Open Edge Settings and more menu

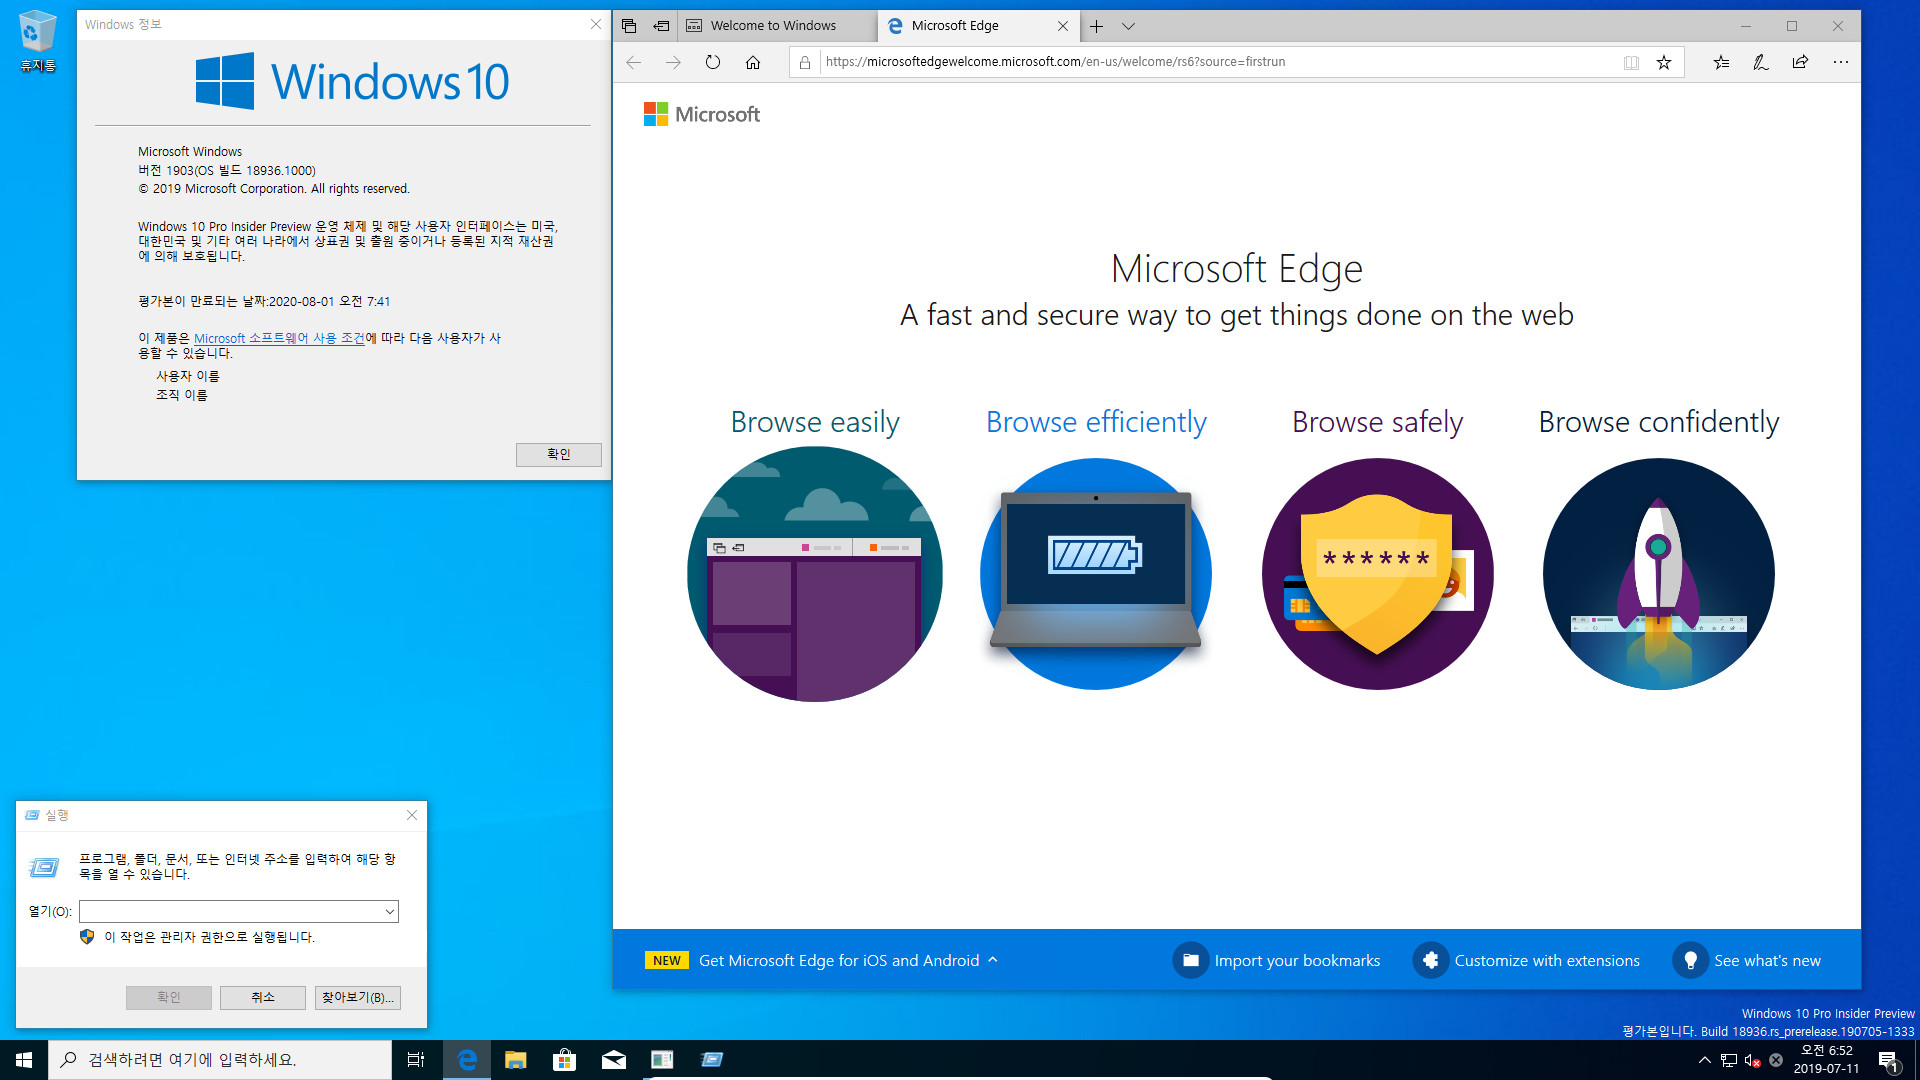[x=1841, y=62]
